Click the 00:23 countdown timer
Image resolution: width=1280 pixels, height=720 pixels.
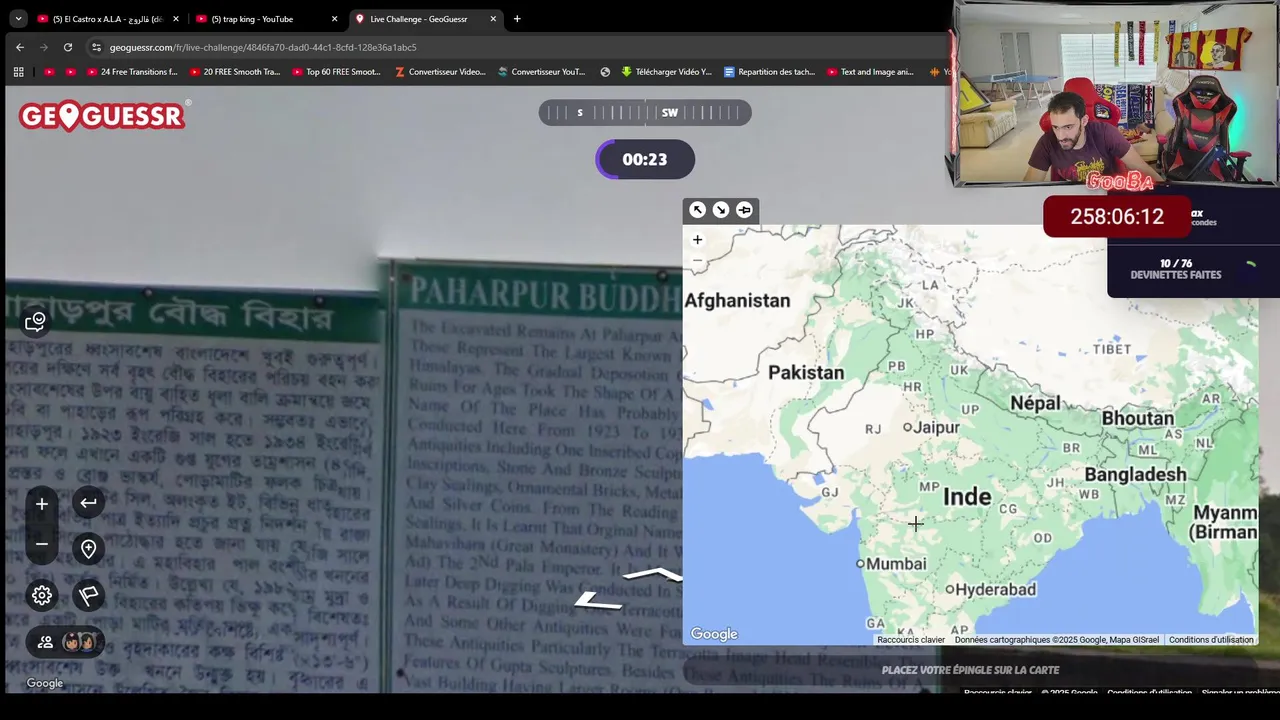click(645, 159)
